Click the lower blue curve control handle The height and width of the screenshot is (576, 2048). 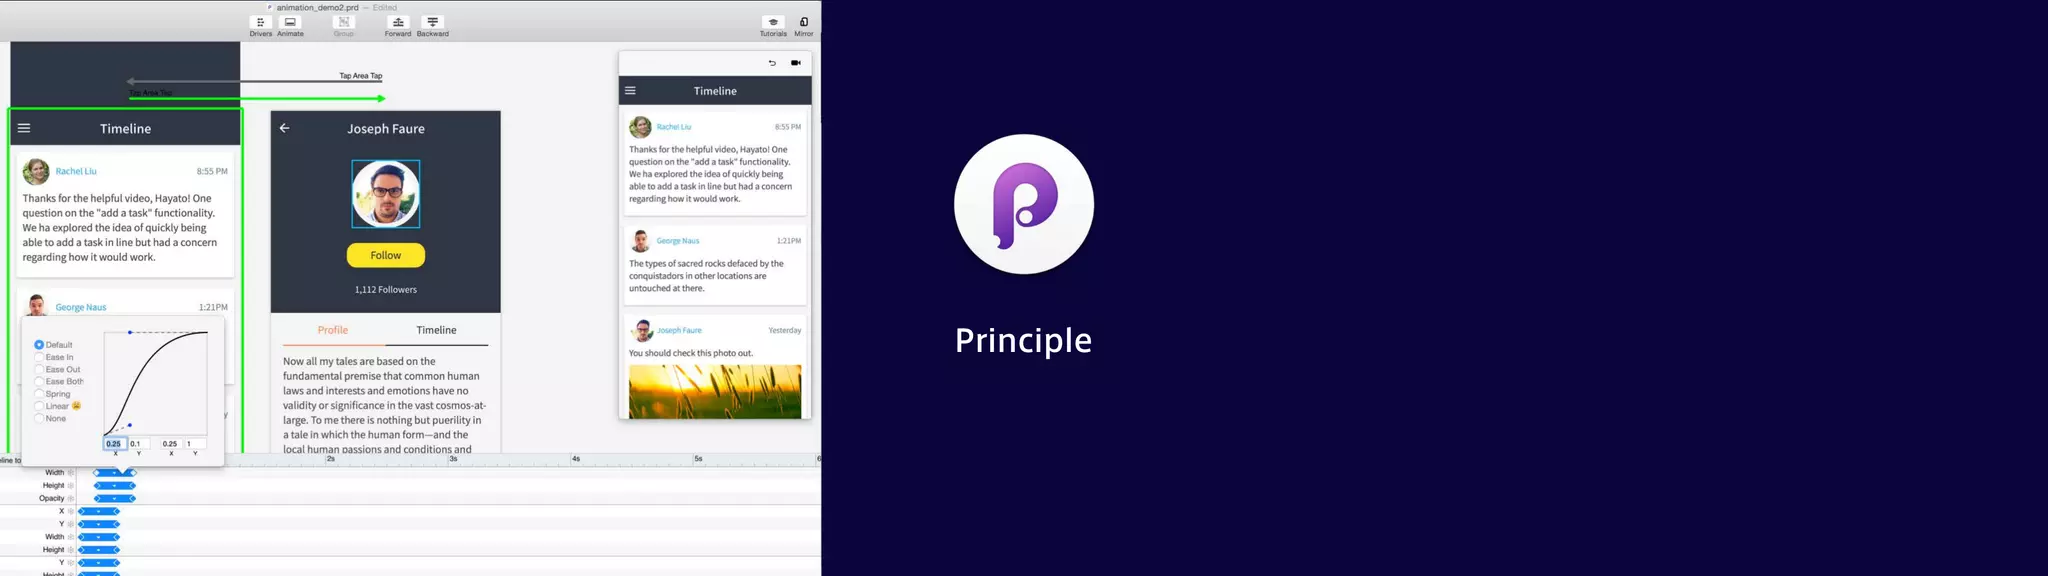[130, 425]
